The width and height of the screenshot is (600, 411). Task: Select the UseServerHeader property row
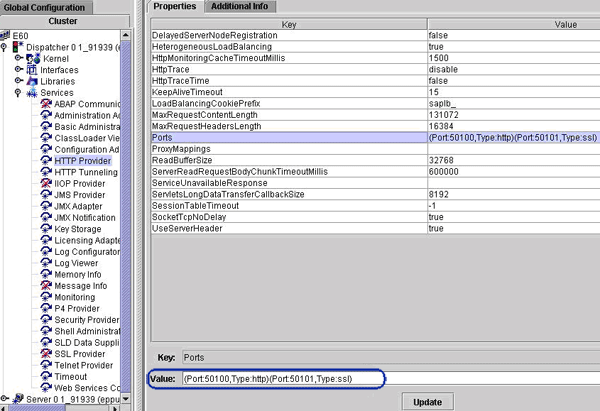coord(375,228)
